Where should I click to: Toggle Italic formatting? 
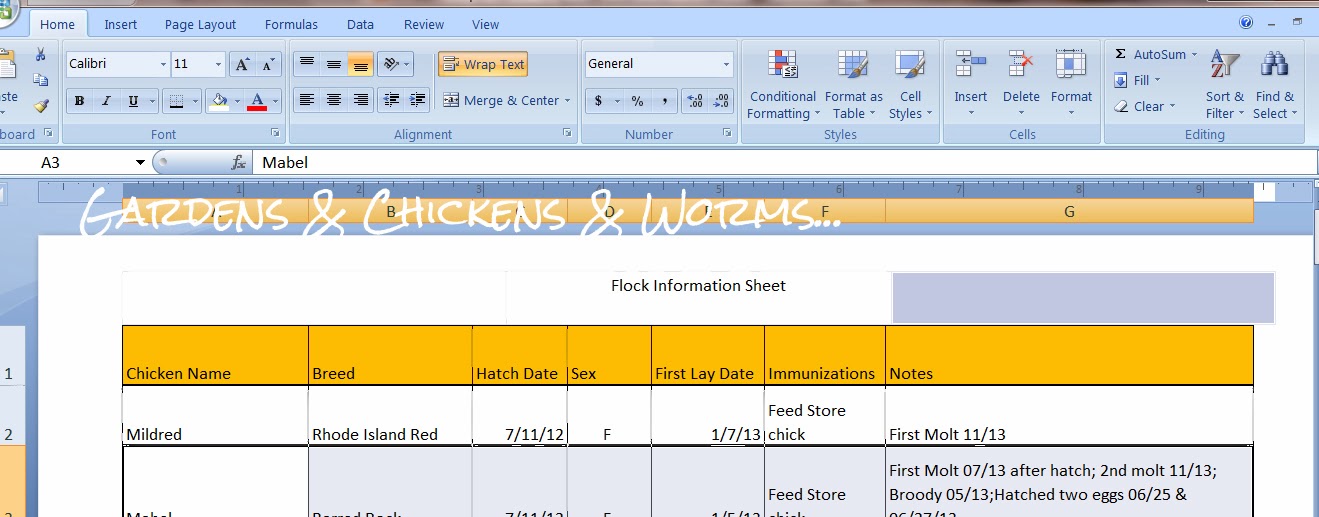click(x=106, y=101)
